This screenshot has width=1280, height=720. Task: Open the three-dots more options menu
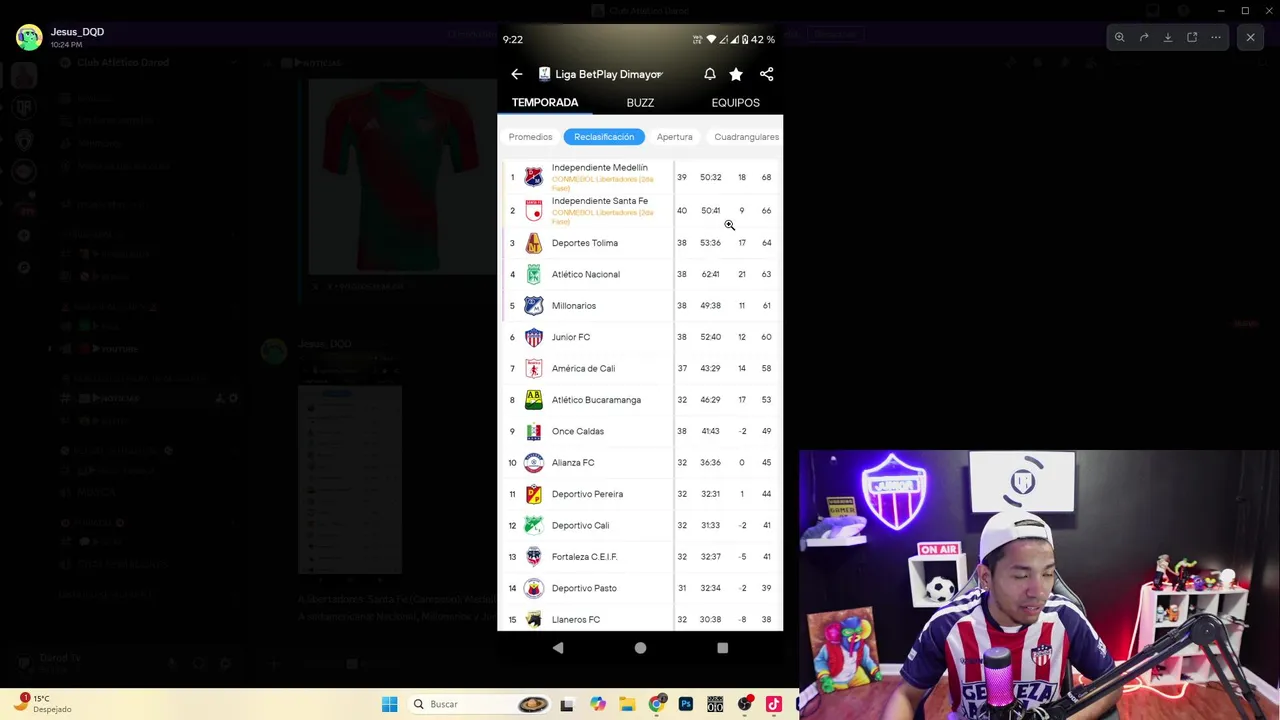pyautogui.click(x=1216, y=38)
